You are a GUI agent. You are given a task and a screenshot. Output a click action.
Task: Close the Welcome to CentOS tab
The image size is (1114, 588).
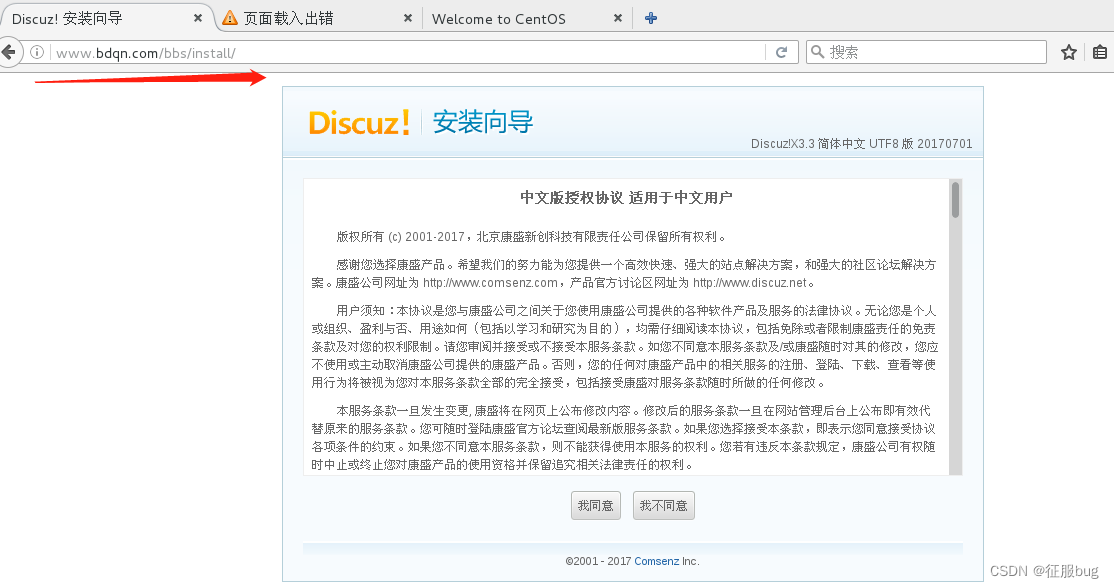(618, 18)
